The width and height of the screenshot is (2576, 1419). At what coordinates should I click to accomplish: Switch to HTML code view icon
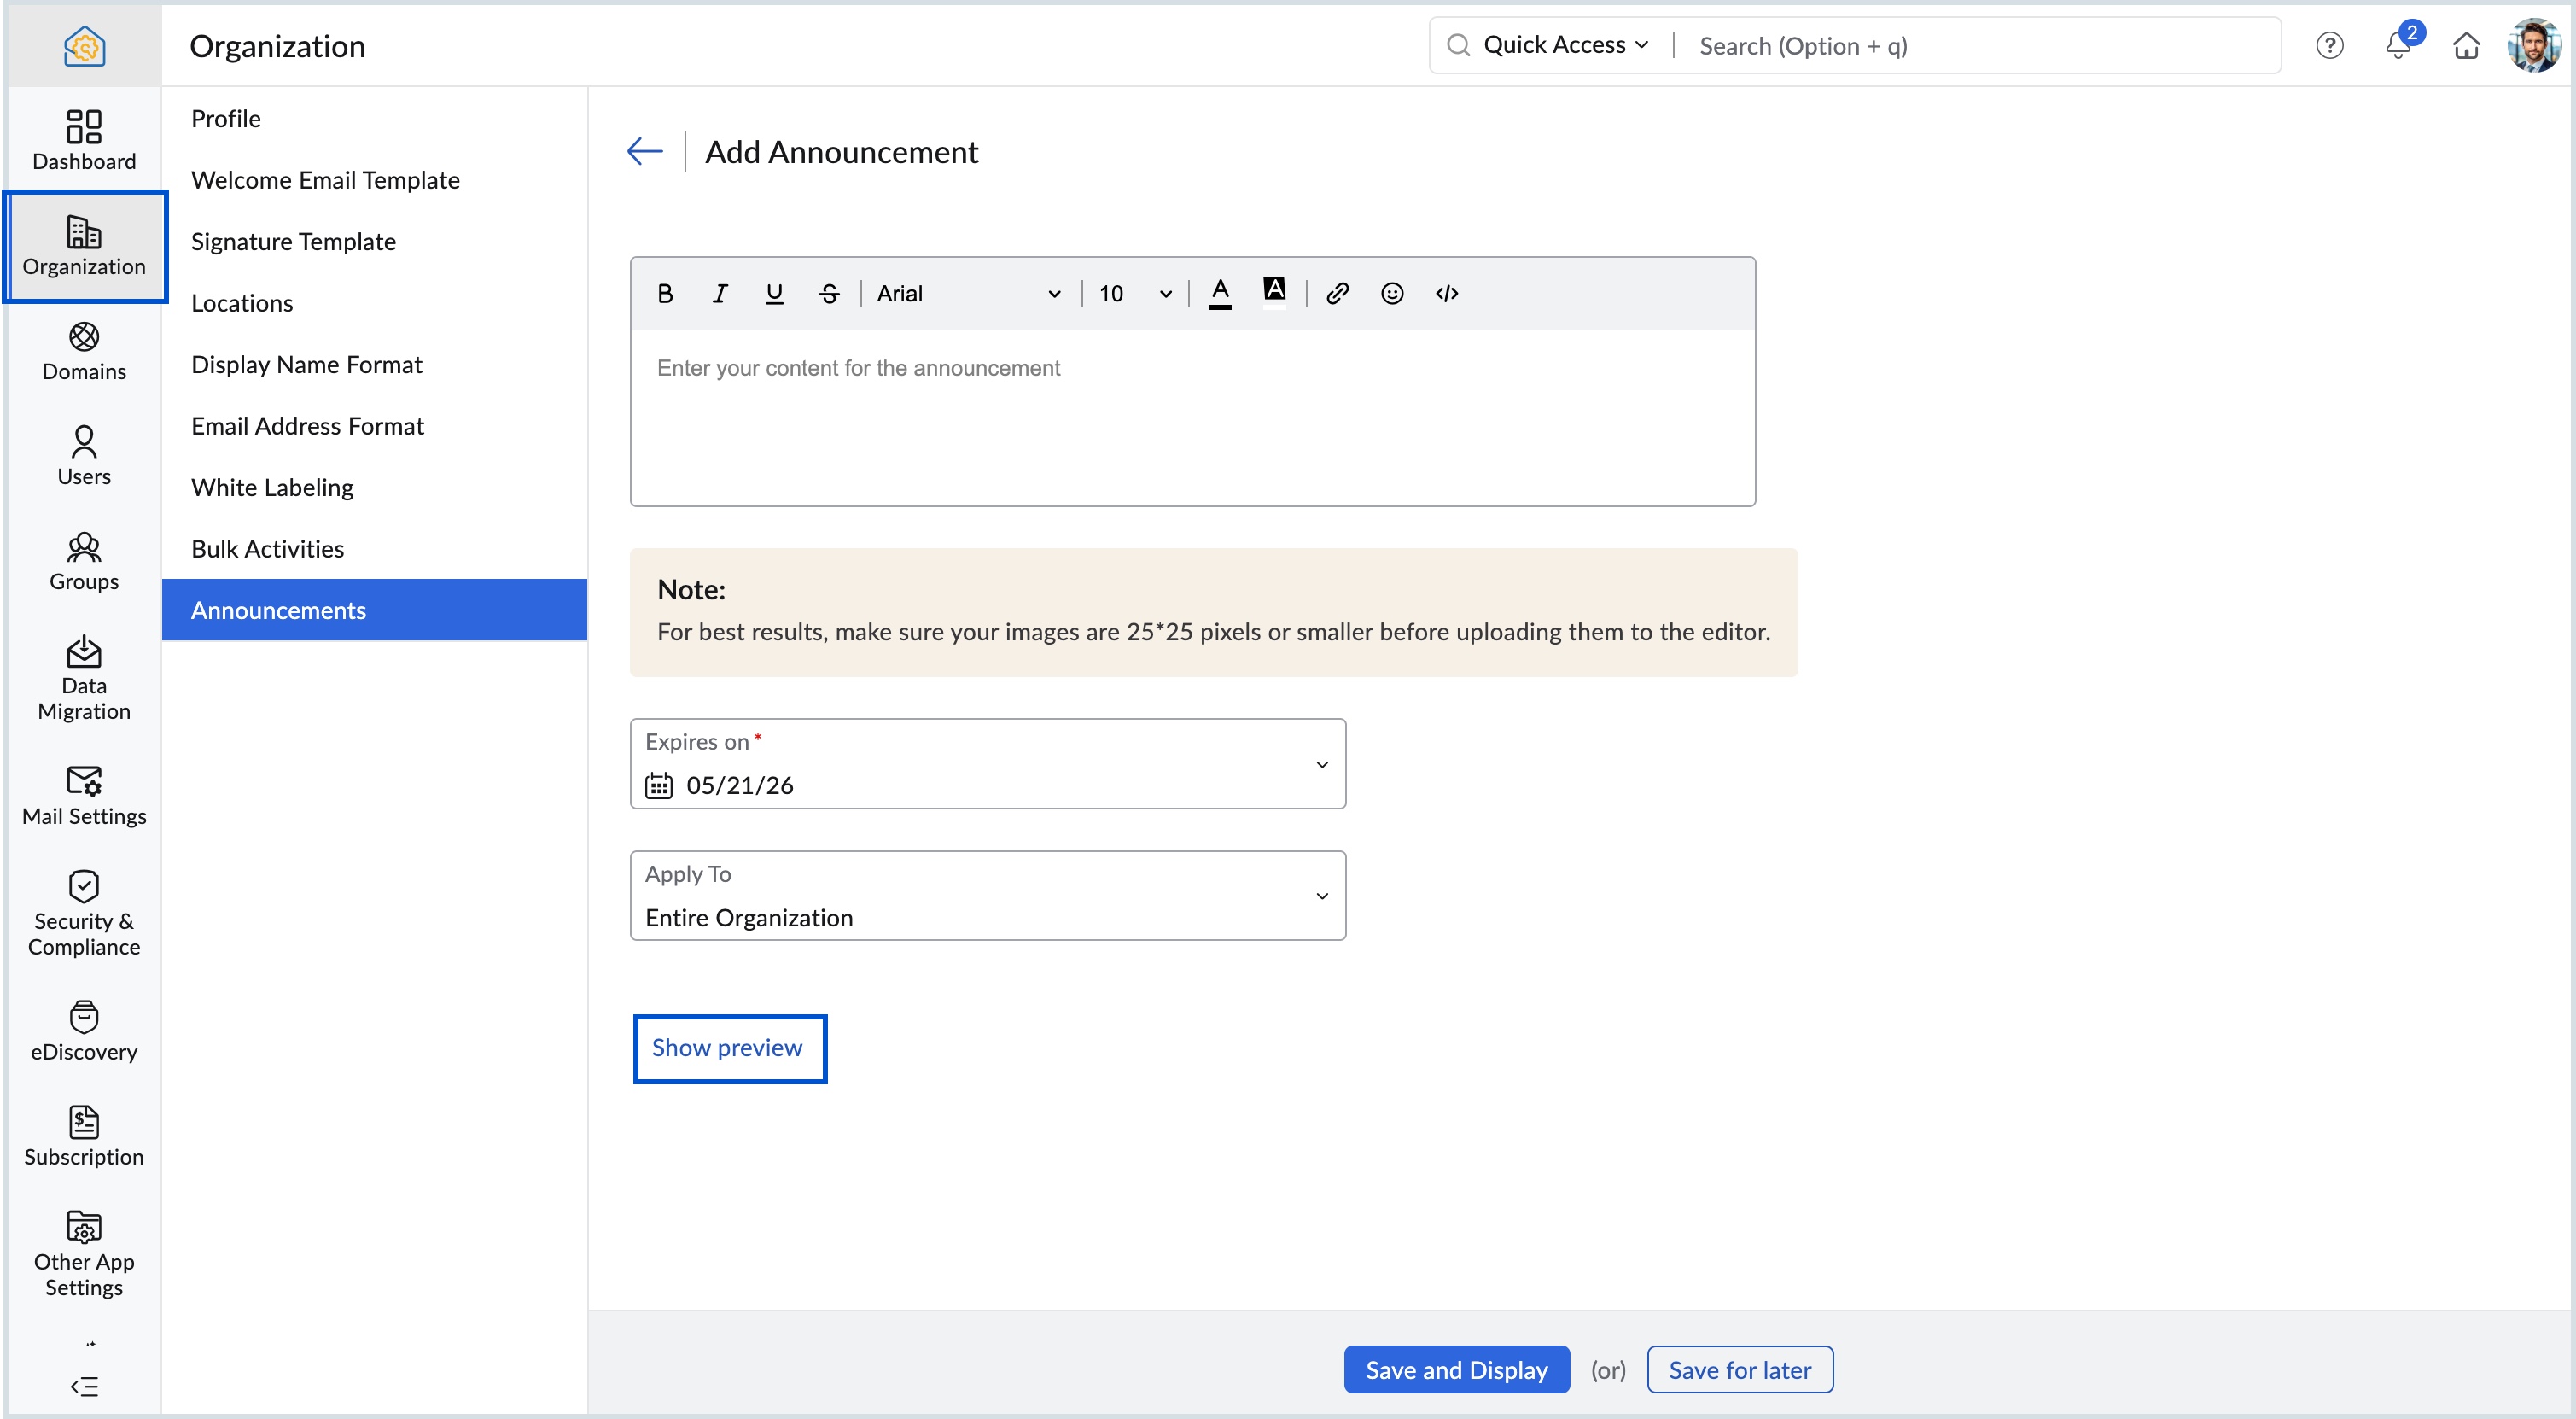click(1447, 293)
